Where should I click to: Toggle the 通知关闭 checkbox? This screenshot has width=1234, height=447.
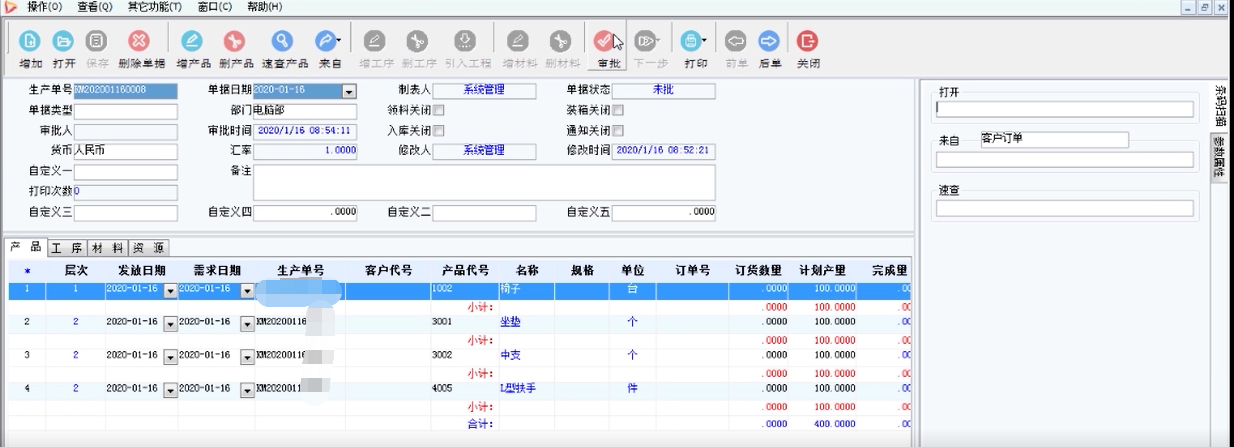[618, 131]
